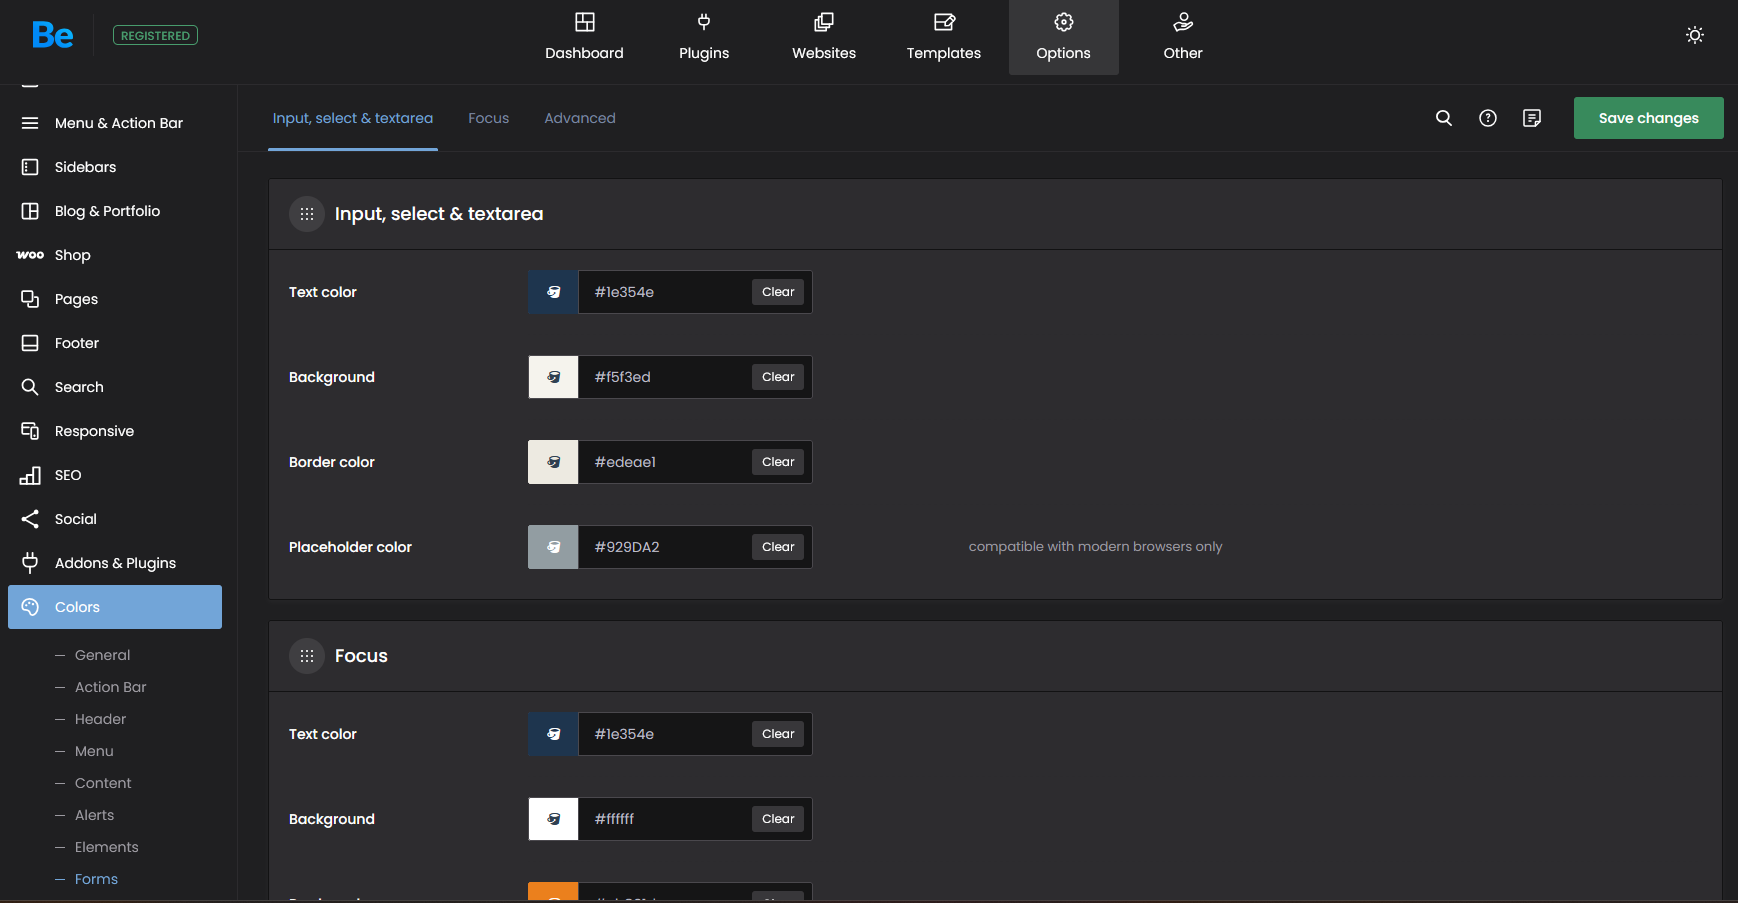Open the notes icon beside help

[x=1532, y=118]
